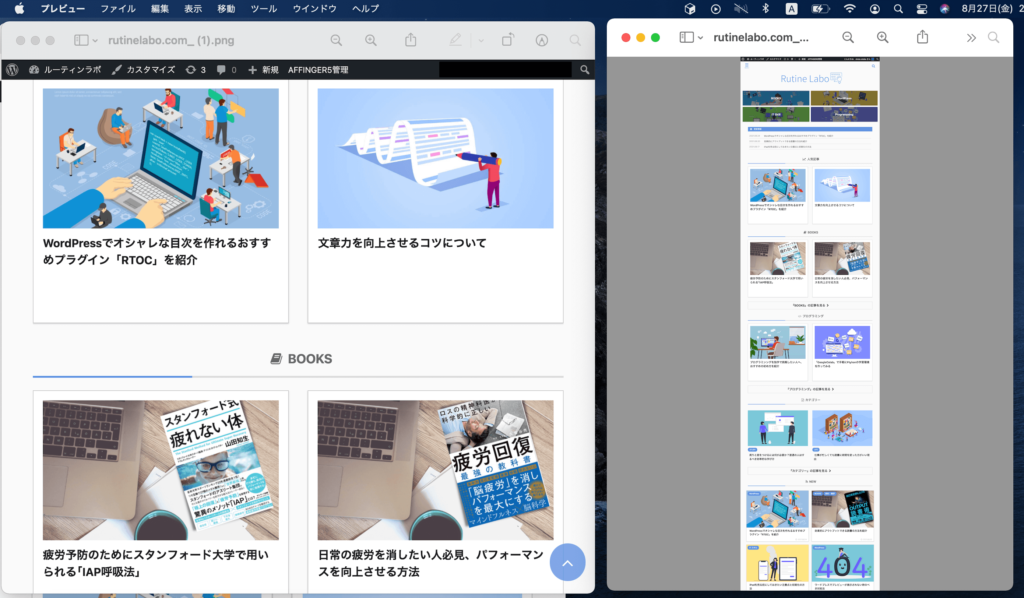Screen dimensions: 1024x598
Task: Open the ツール menu in the menu bar
Action: click(264, 8)
